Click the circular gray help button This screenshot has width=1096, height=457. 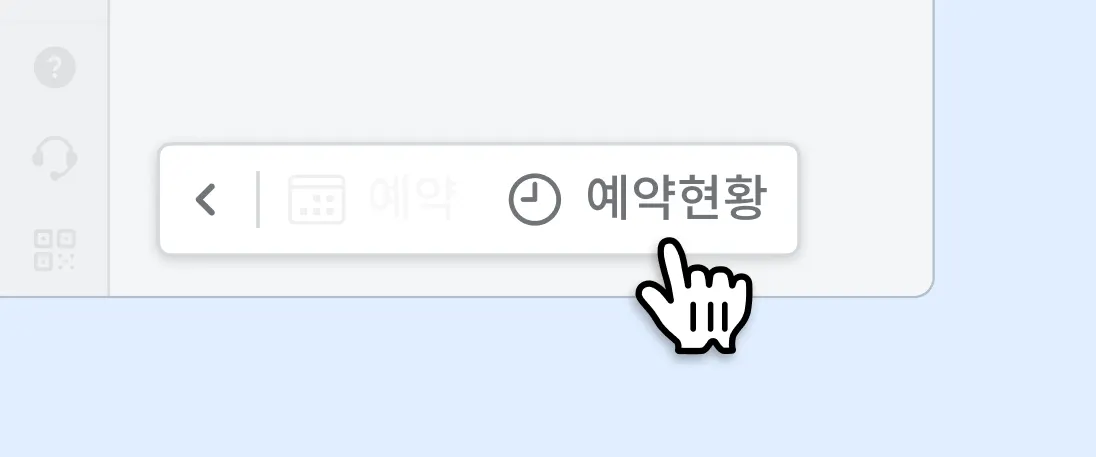click(x=55, y=68)
